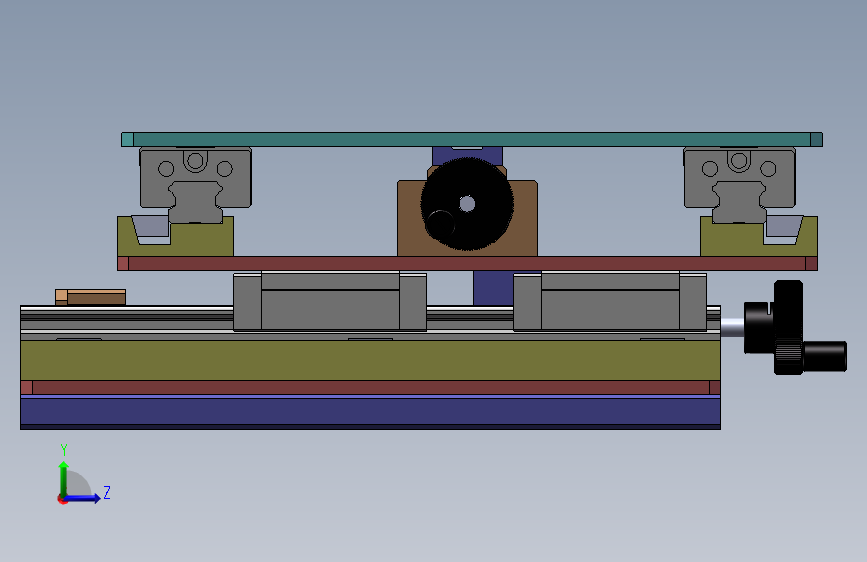Select the large olive base plate

click(370, 360)
